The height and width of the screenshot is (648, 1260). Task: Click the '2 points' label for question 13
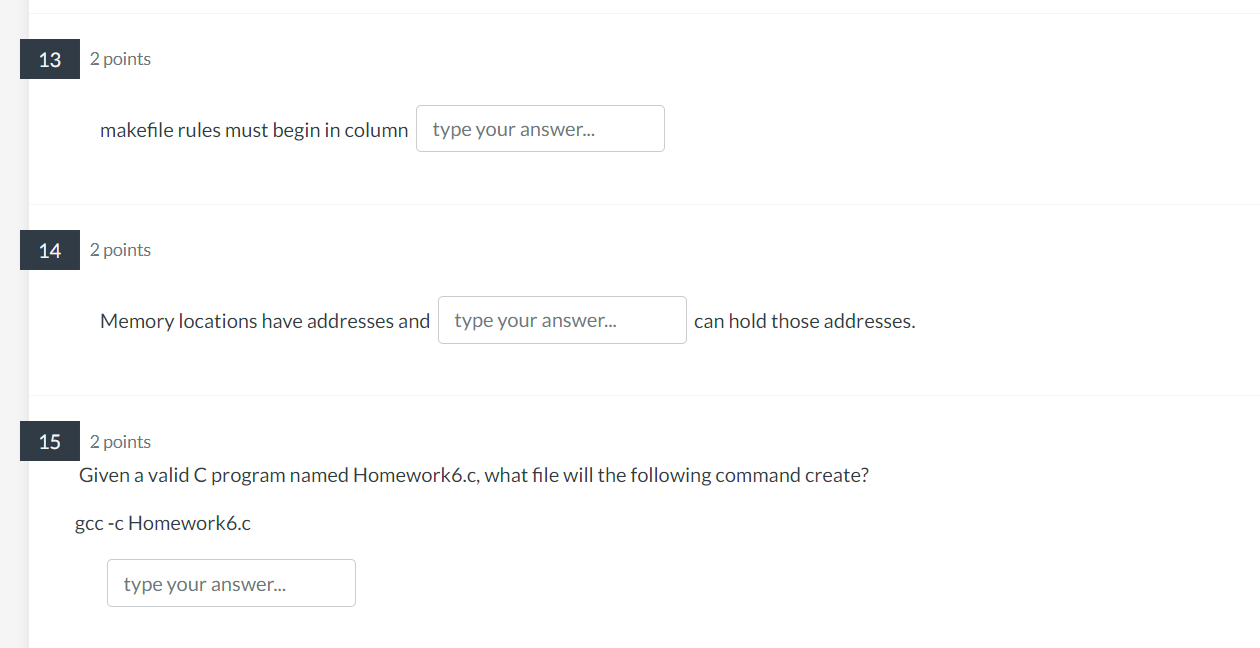pos(120,59)
